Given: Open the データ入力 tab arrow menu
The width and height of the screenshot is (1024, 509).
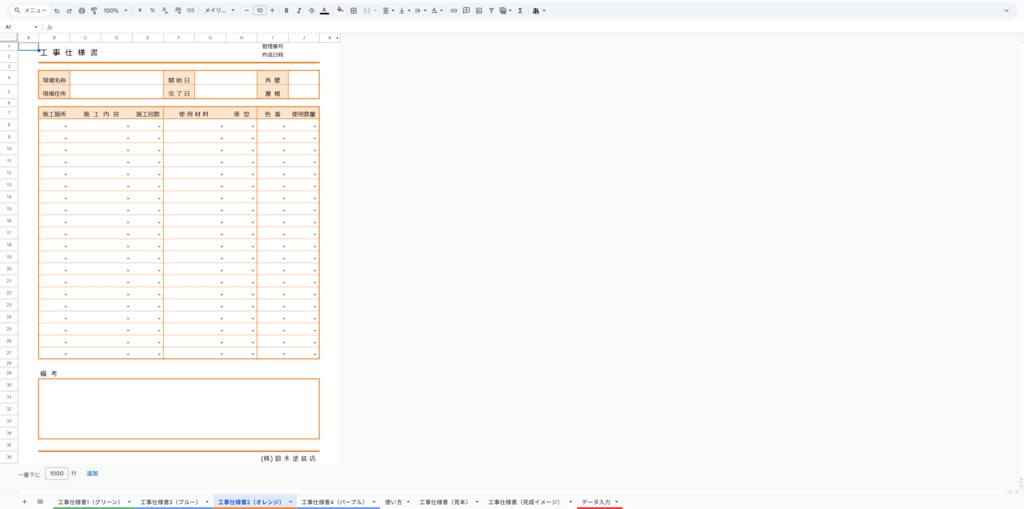Looking at the screenshot, I should (616, 502).
